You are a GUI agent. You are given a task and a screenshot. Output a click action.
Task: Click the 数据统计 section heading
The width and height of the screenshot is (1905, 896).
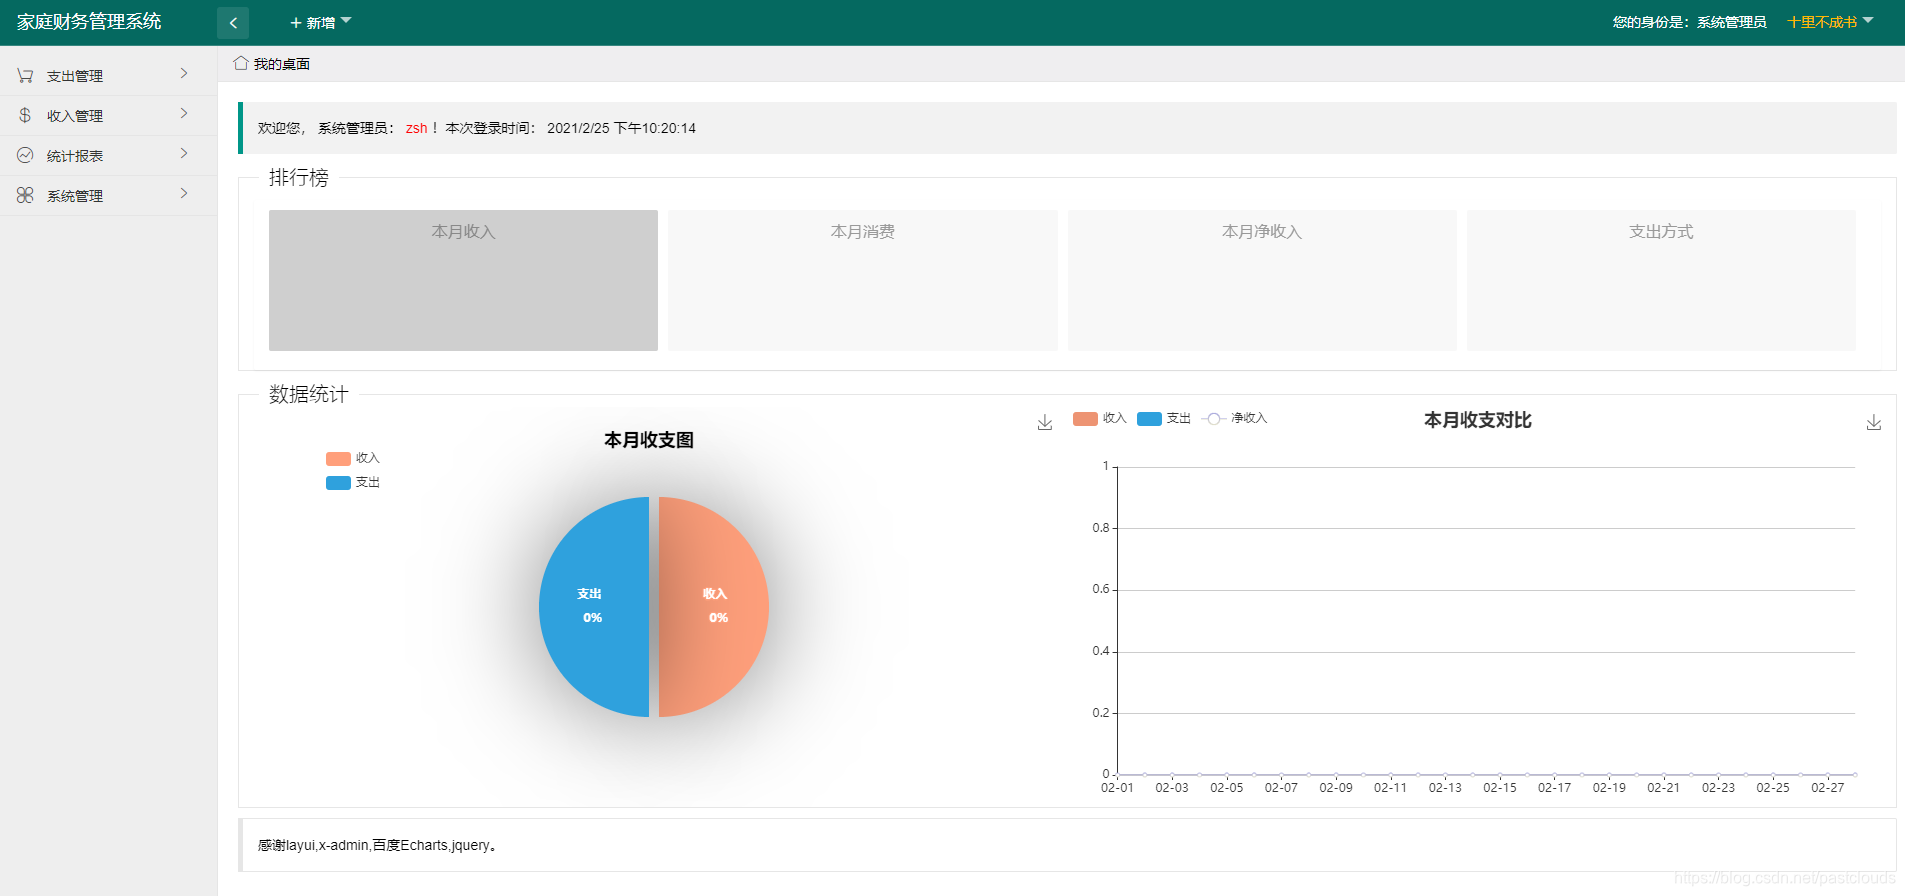click(x=308, y=394)
